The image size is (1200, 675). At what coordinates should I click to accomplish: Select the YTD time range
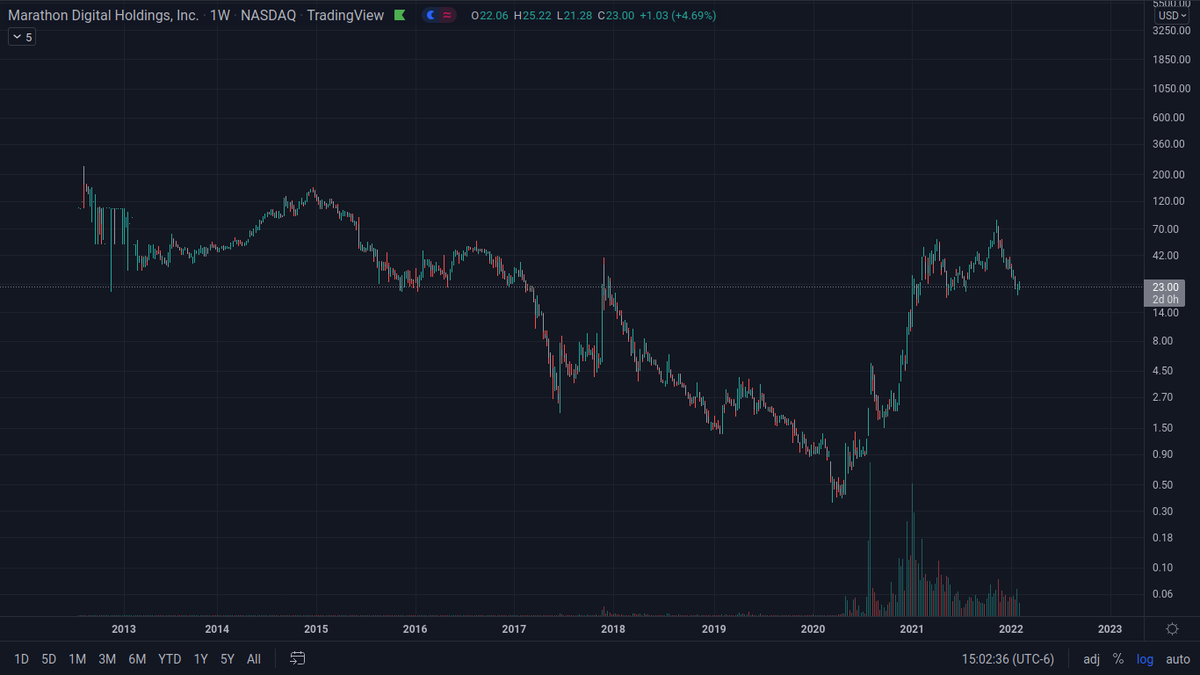[170, 659]
